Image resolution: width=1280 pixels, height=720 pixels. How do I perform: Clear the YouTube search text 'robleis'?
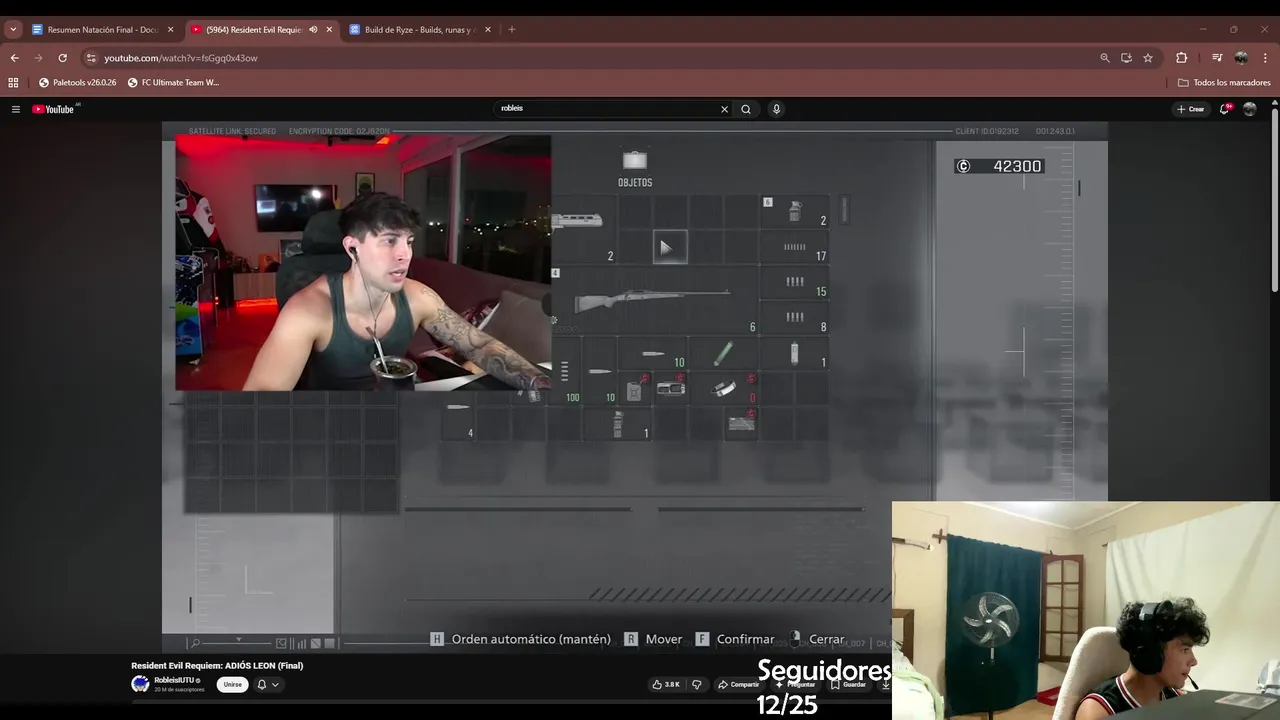[724, 109]
